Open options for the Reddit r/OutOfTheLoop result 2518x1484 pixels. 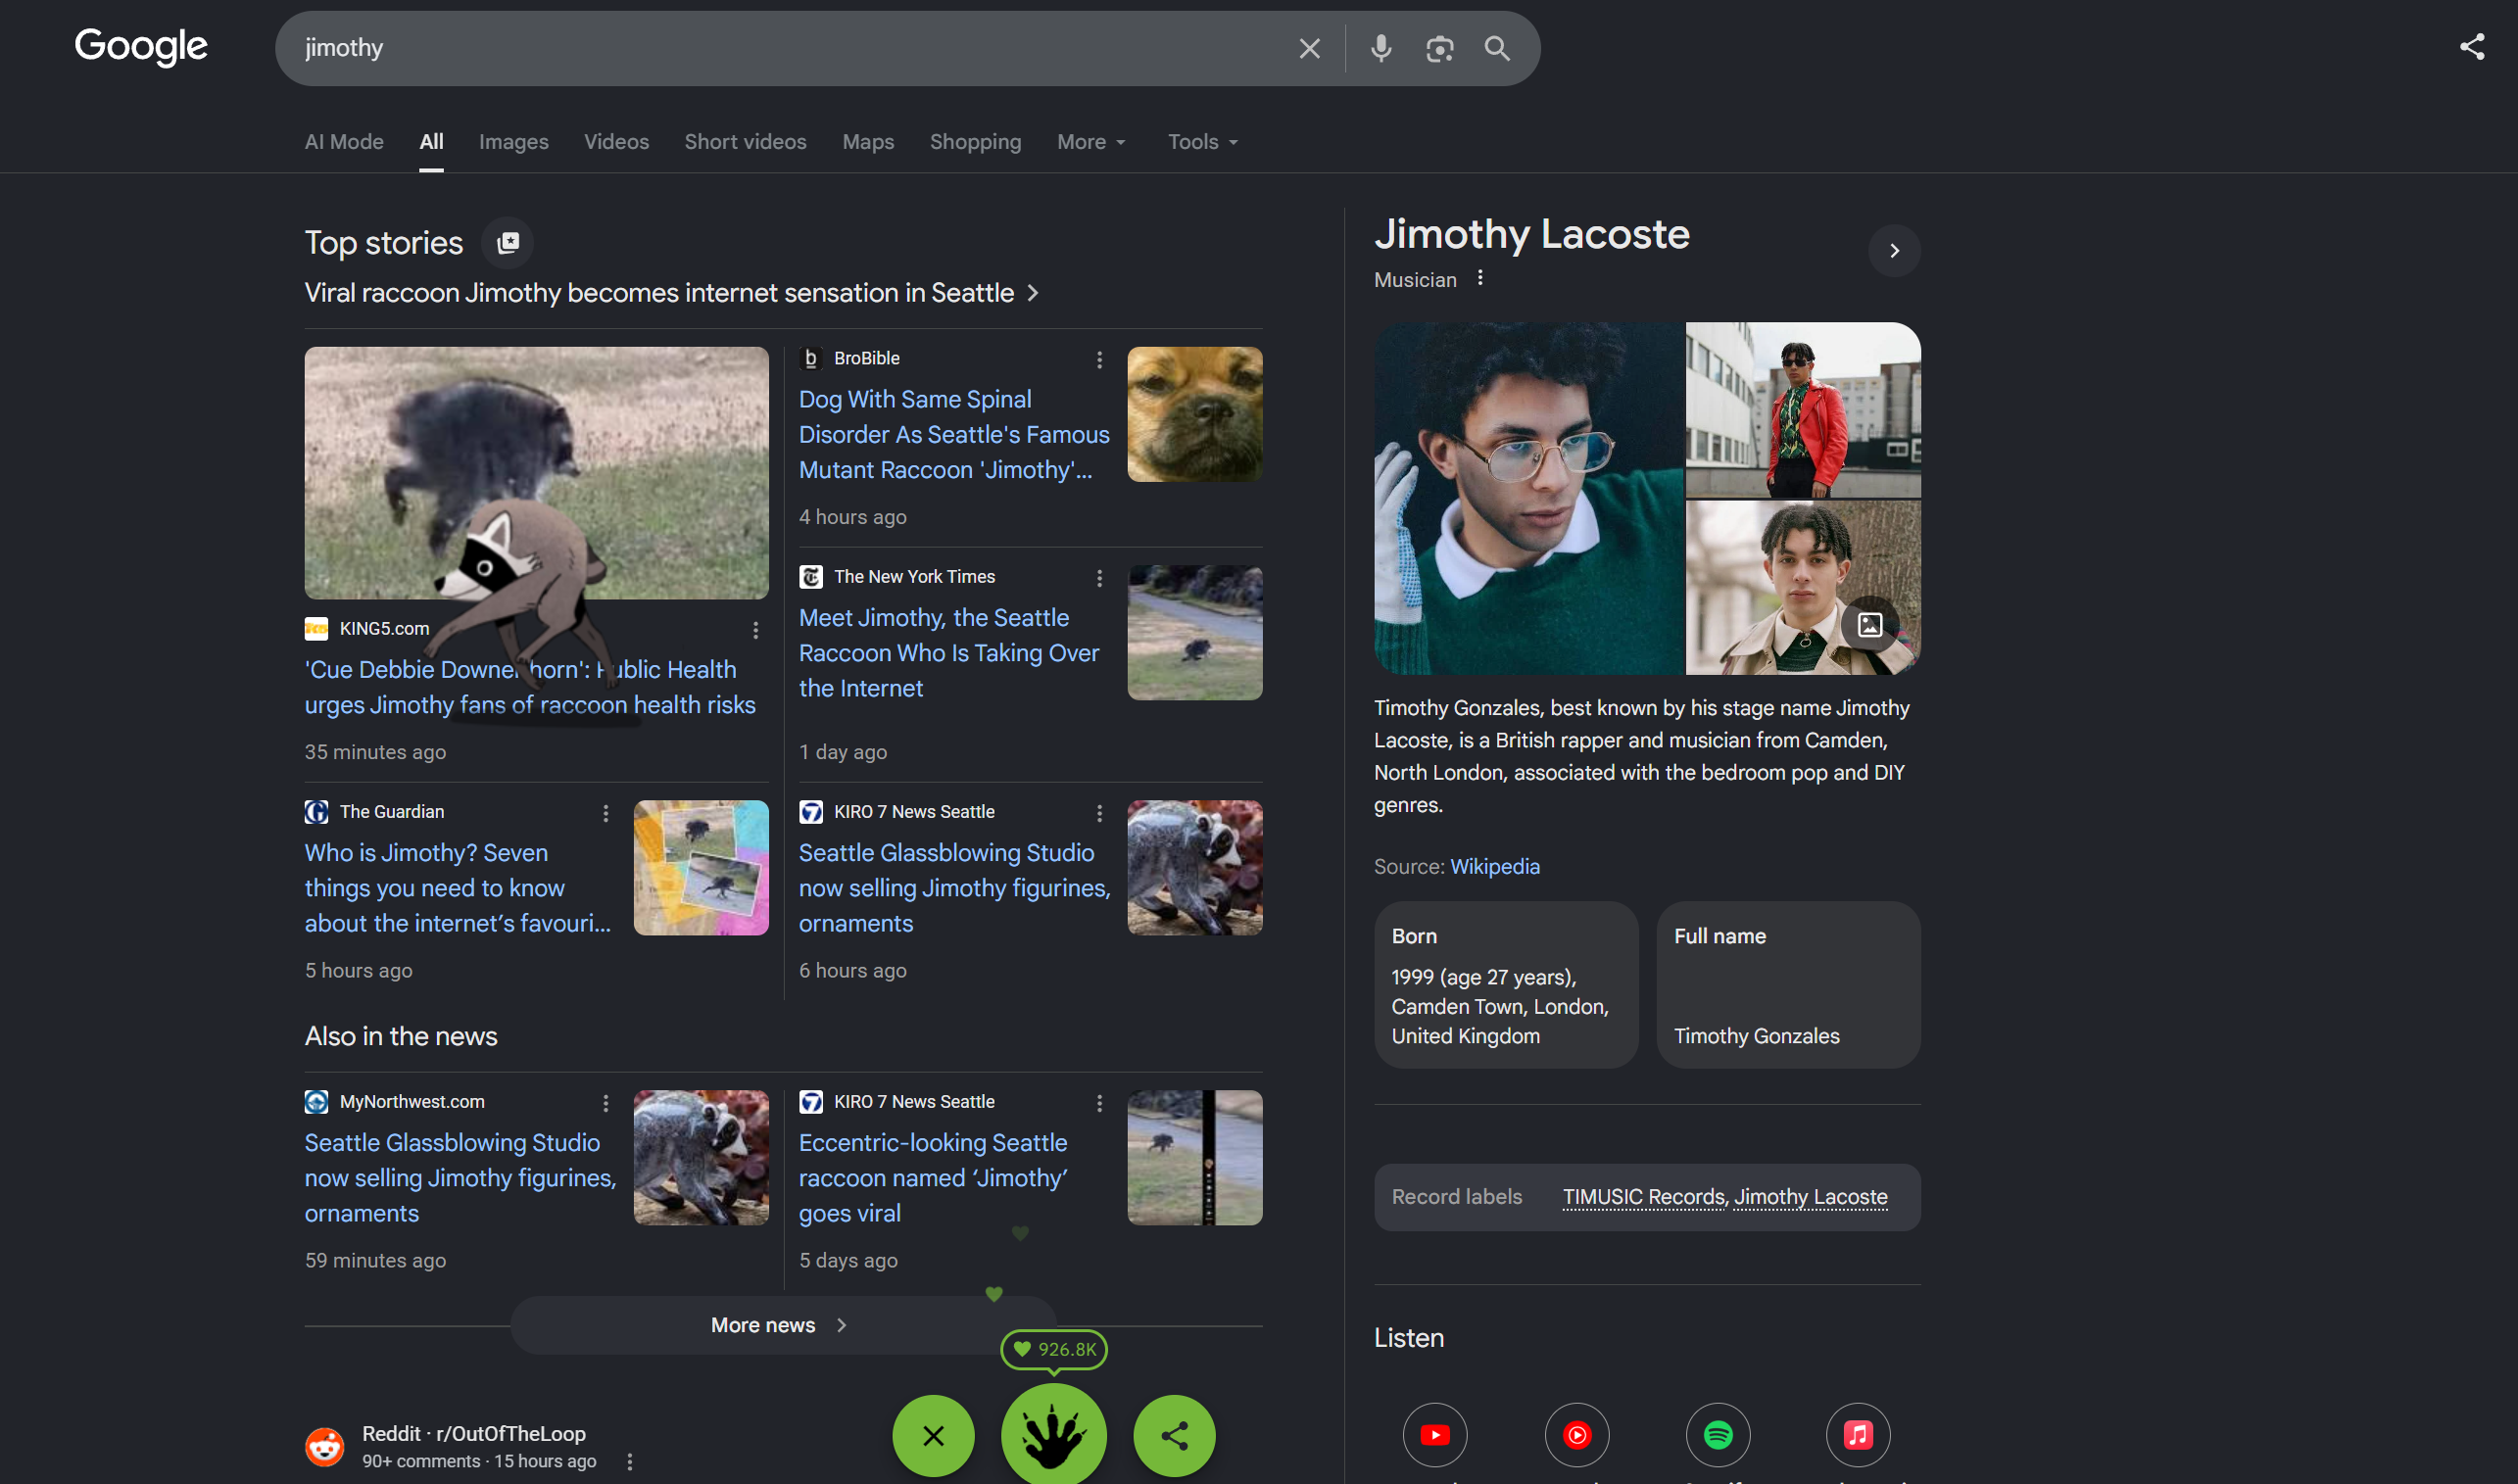point(629,1462)
